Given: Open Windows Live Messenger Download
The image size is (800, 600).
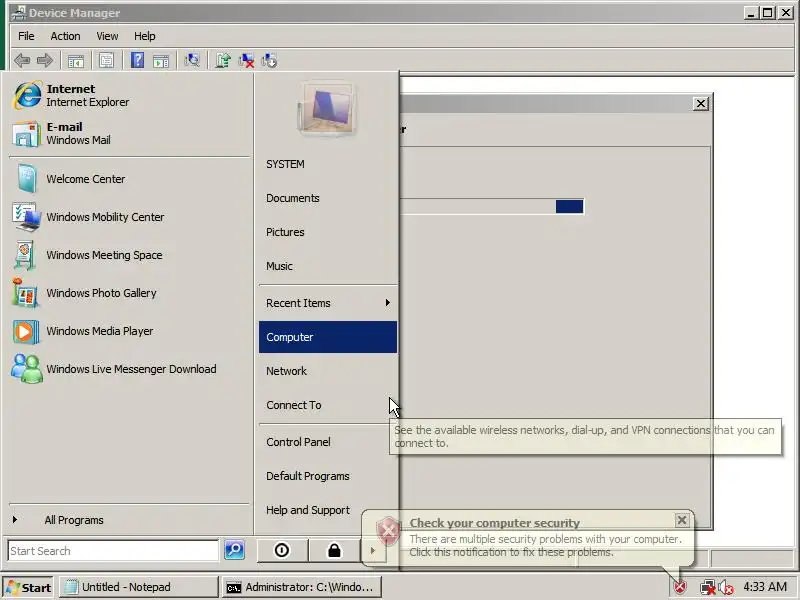Looking at the screenshot, I should (130, 369).
